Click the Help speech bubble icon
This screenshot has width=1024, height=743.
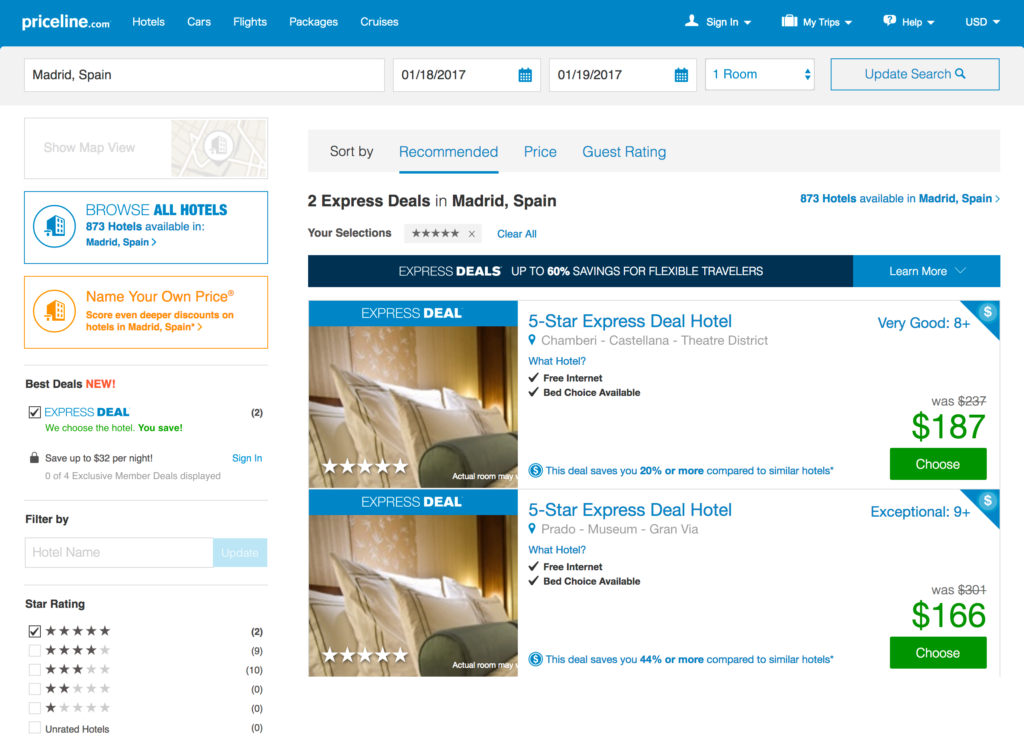[x=889, y=21]
